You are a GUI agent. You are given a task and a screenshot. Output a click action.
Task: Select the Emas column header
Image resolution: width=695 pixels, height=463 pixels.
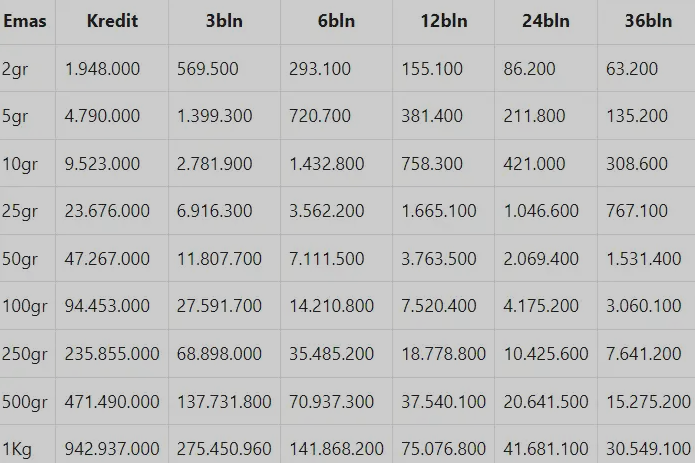(24, 21)
